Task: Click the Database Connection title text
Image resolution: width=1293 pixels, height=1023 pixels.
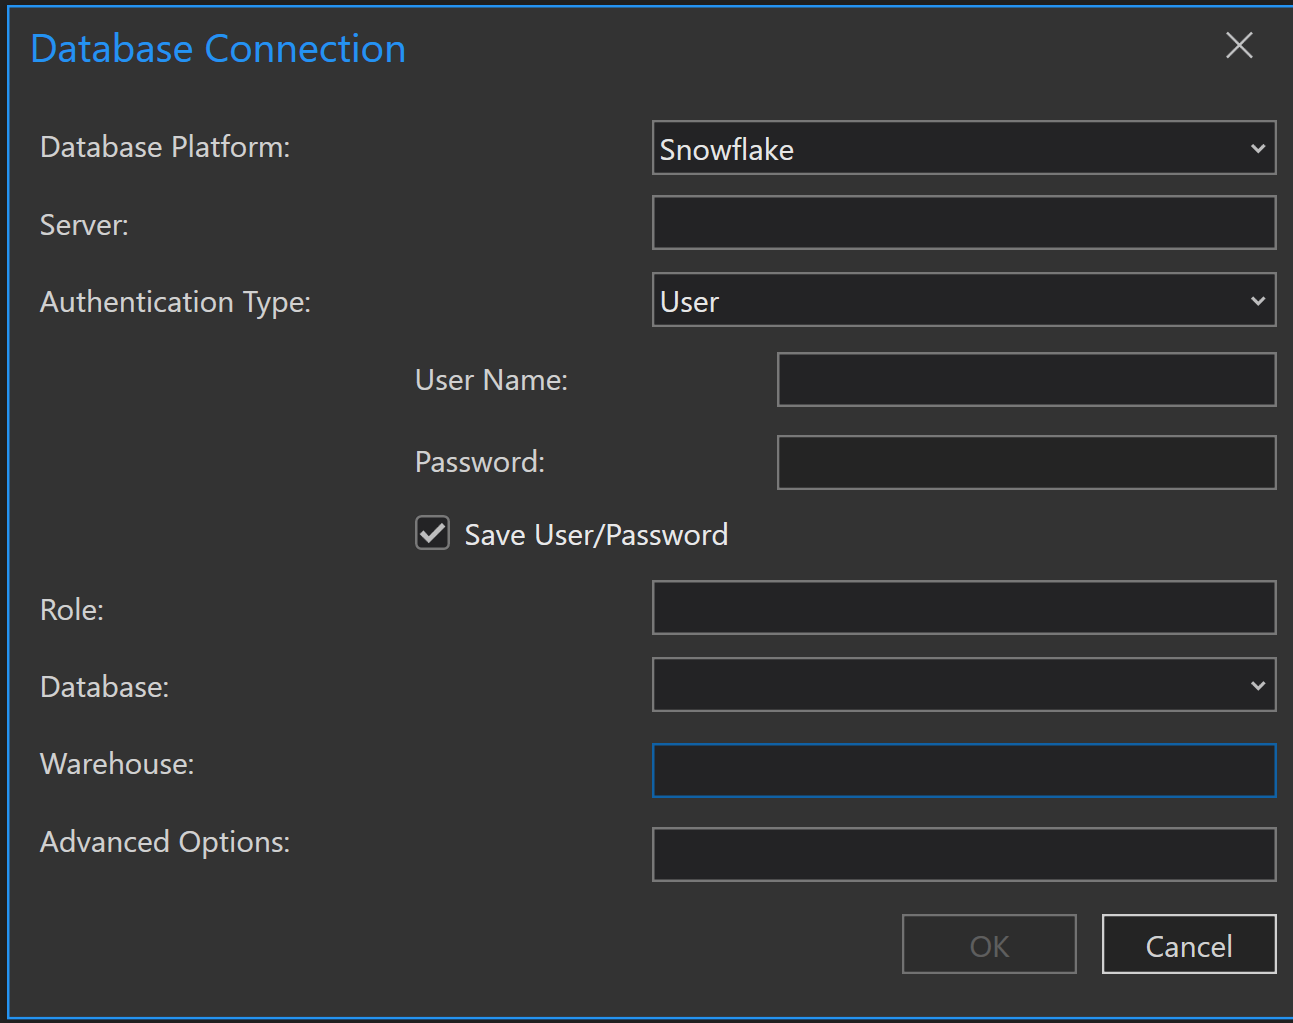Action: coord(218,49)
